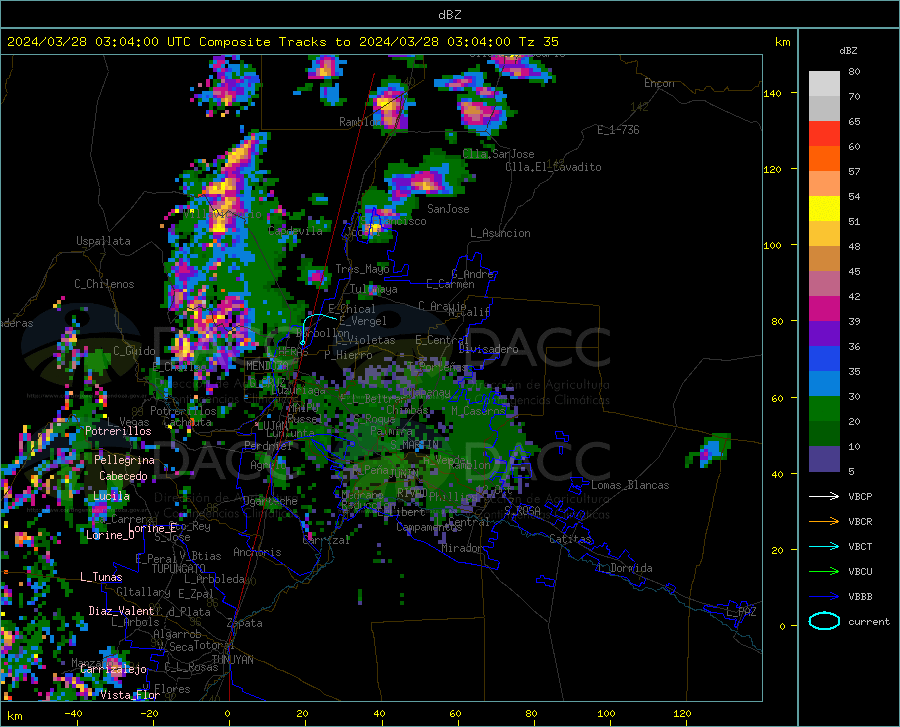This screenshot has height=727, width=900.
Task: Click the km unit label at bottom left
Action: 14,716
